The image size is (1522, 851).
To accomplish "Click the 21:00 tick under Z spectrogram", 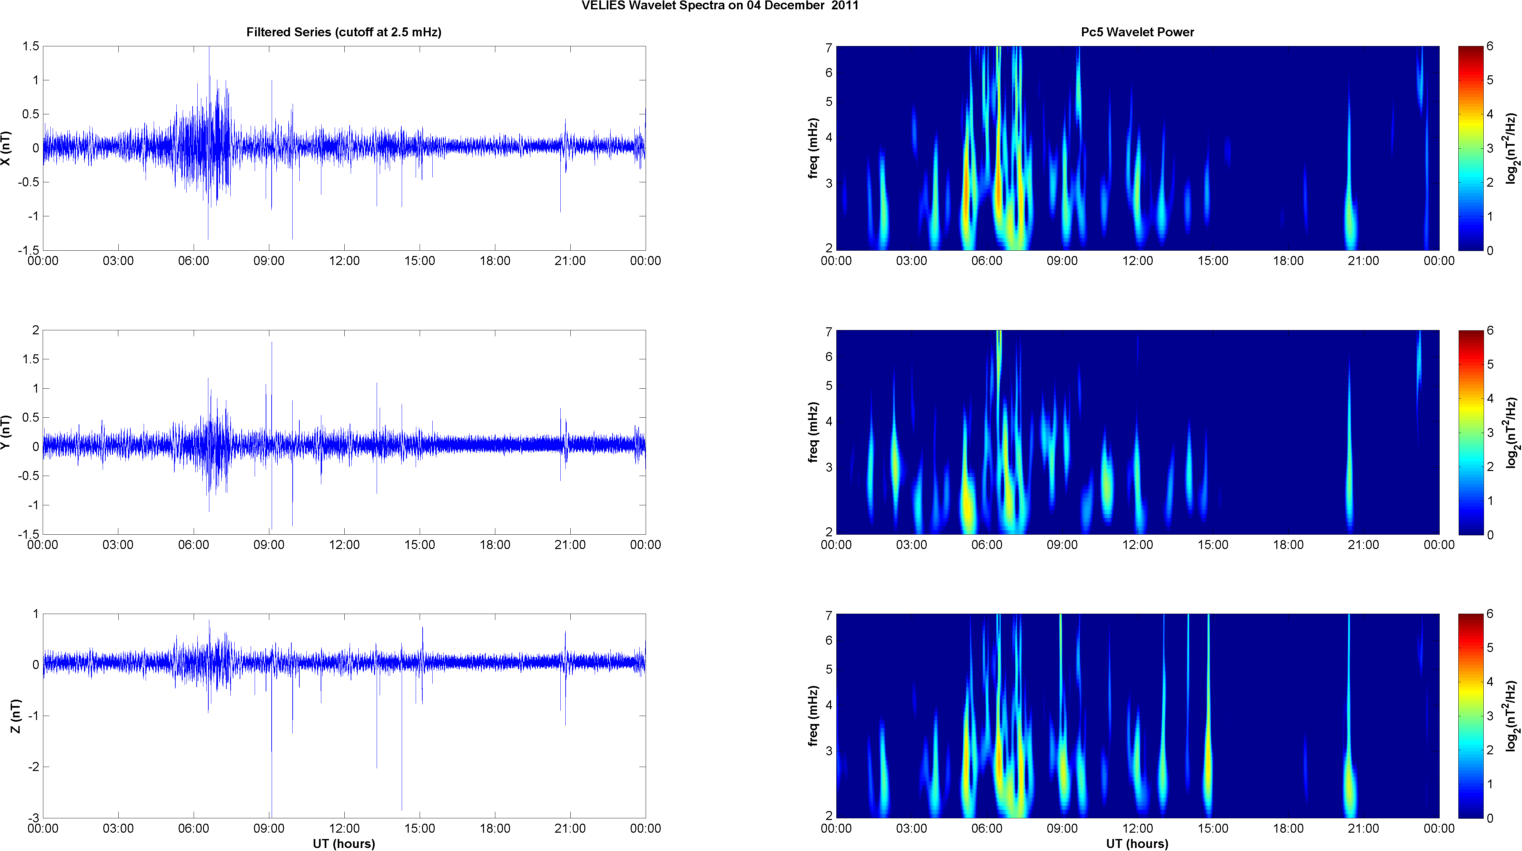I will (1364, 828).
